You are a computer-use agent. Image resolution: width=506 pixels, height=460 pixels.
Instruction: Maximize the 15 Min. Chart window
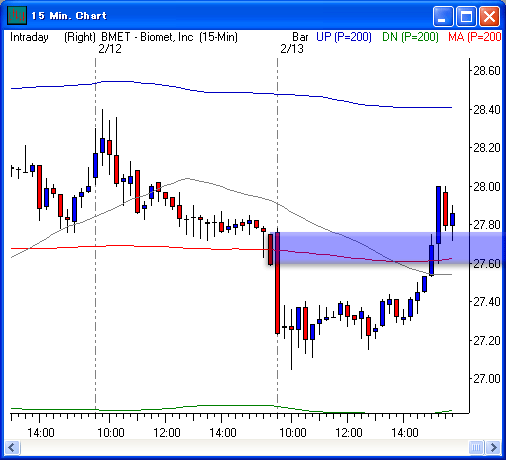pos(466,16)
